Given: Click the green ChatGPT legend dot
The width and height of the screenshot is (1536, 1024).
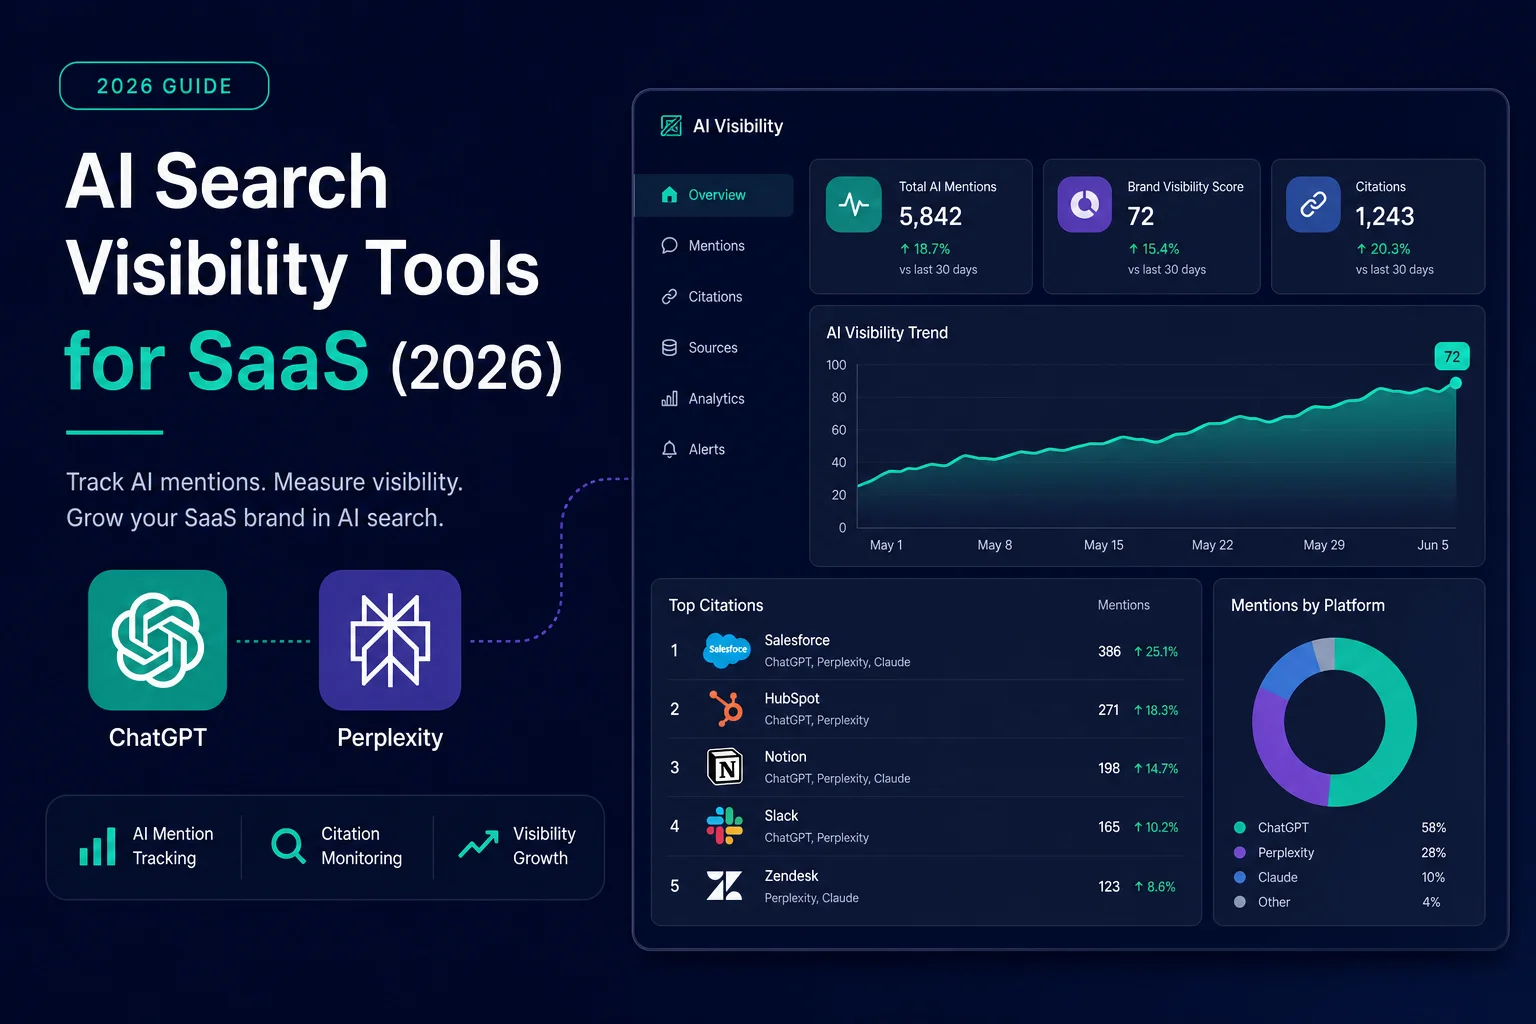Looking at the screenshot, I should [x=1240, y=828].
